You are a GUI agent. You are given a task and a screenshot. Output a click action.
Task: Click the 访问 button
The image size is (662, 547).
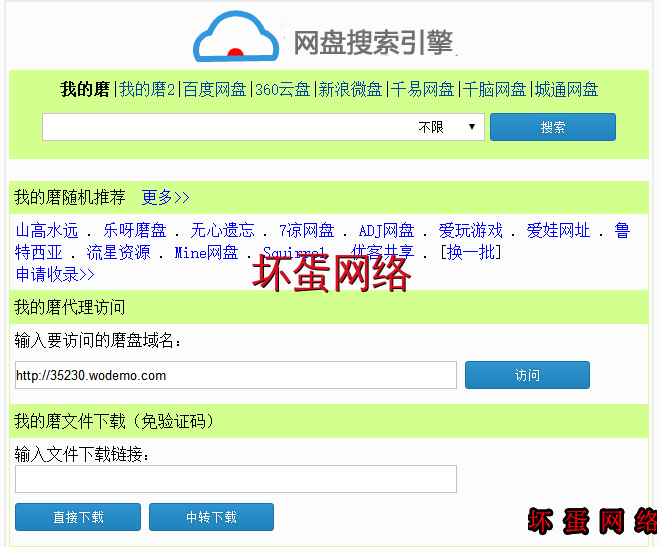[x=527, y=375]
